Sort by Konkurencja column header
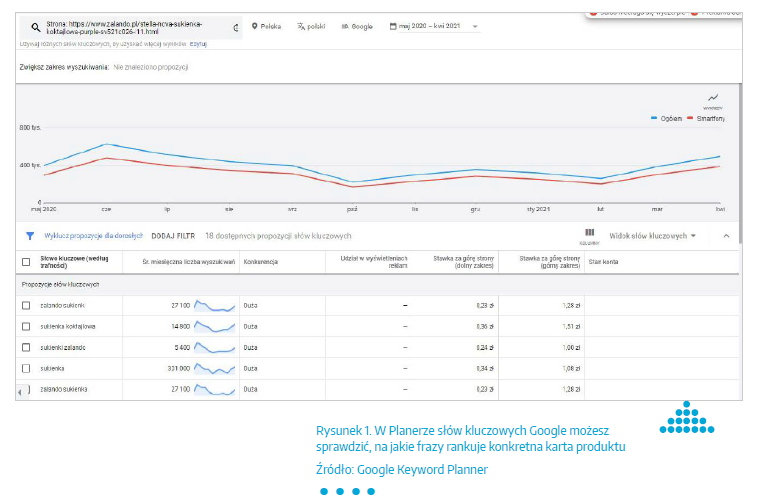 point(261,262)
